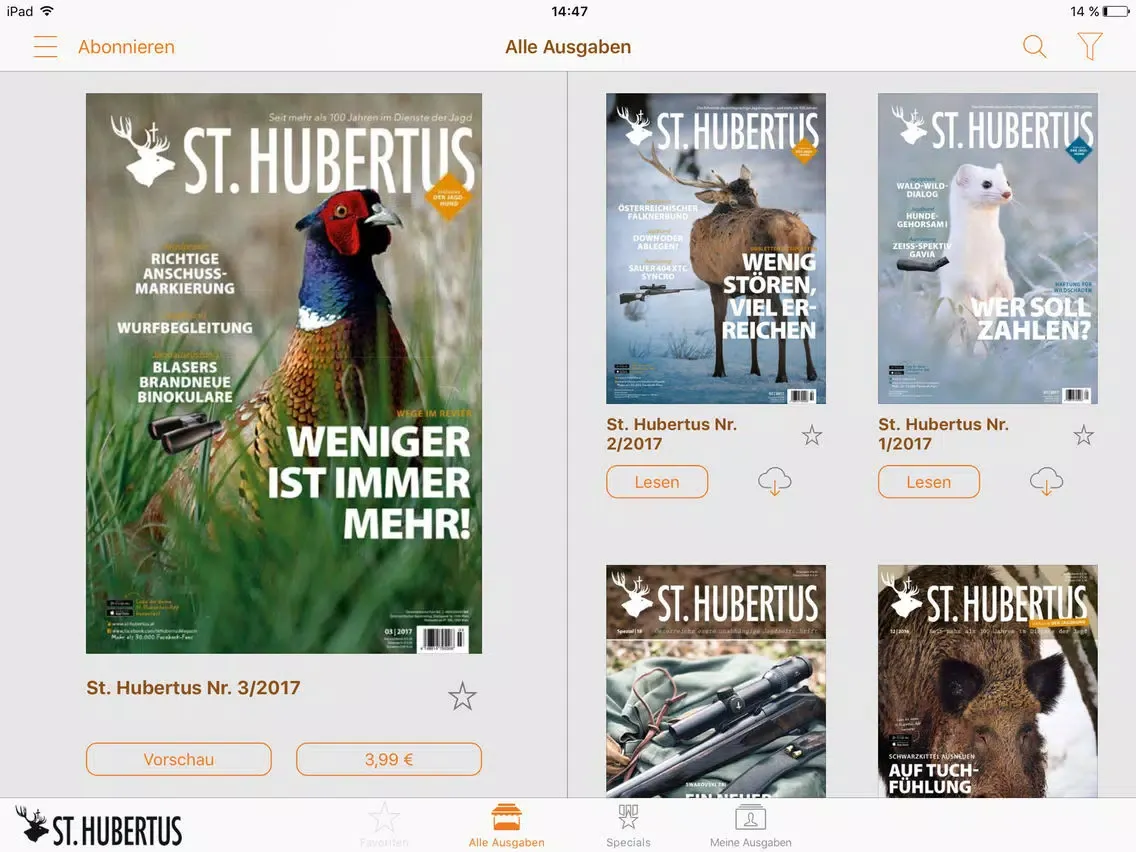
Task: Switch to the Specials tab
Action: pyautogui.click(x=628, y=824)
